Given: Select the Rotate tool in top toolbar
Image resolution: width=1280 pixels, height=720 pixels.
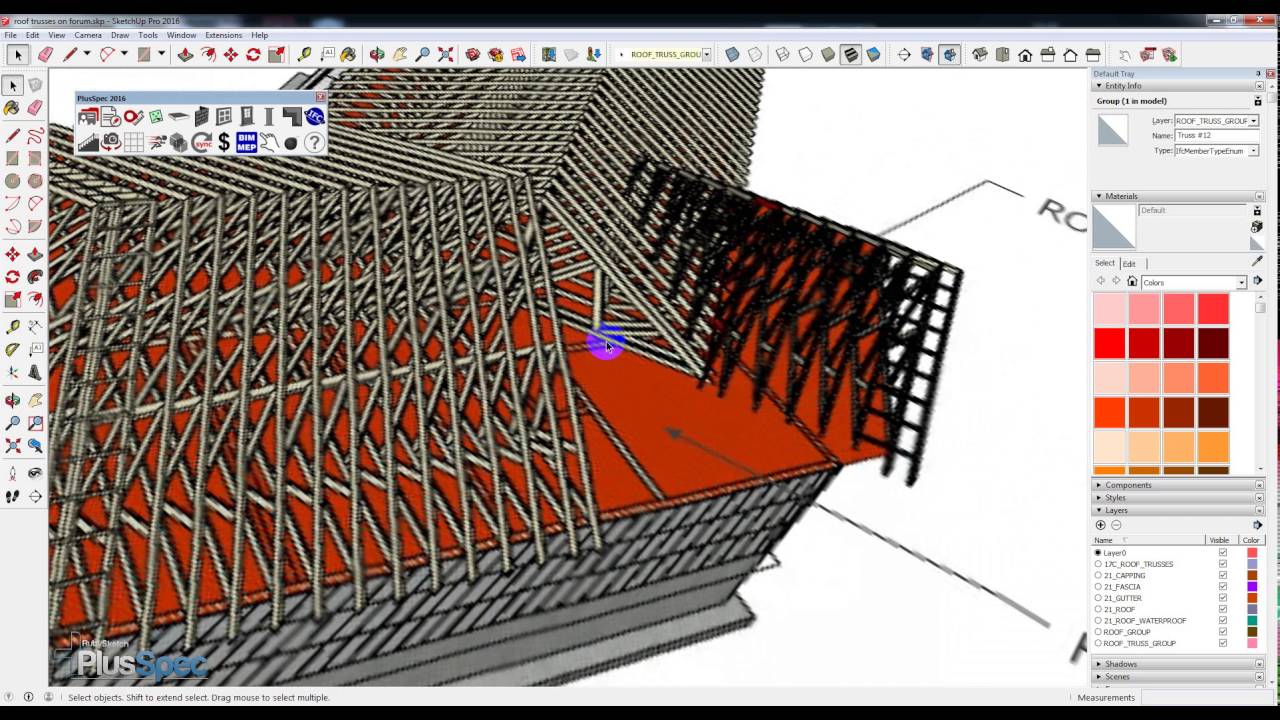Looking at the screenshot, I should [x=253, y=55].
